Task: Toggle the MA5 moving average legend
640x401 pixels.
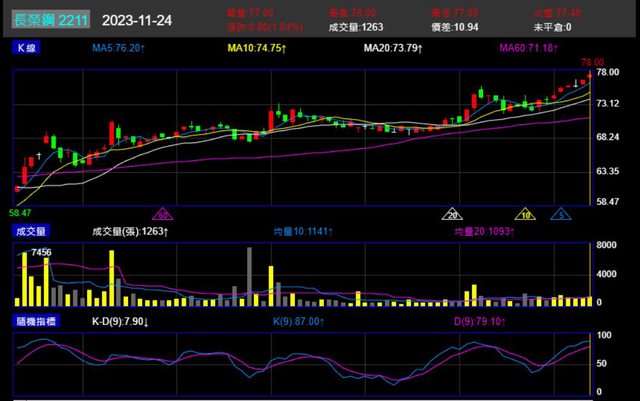Action: [x=119, y=48]
